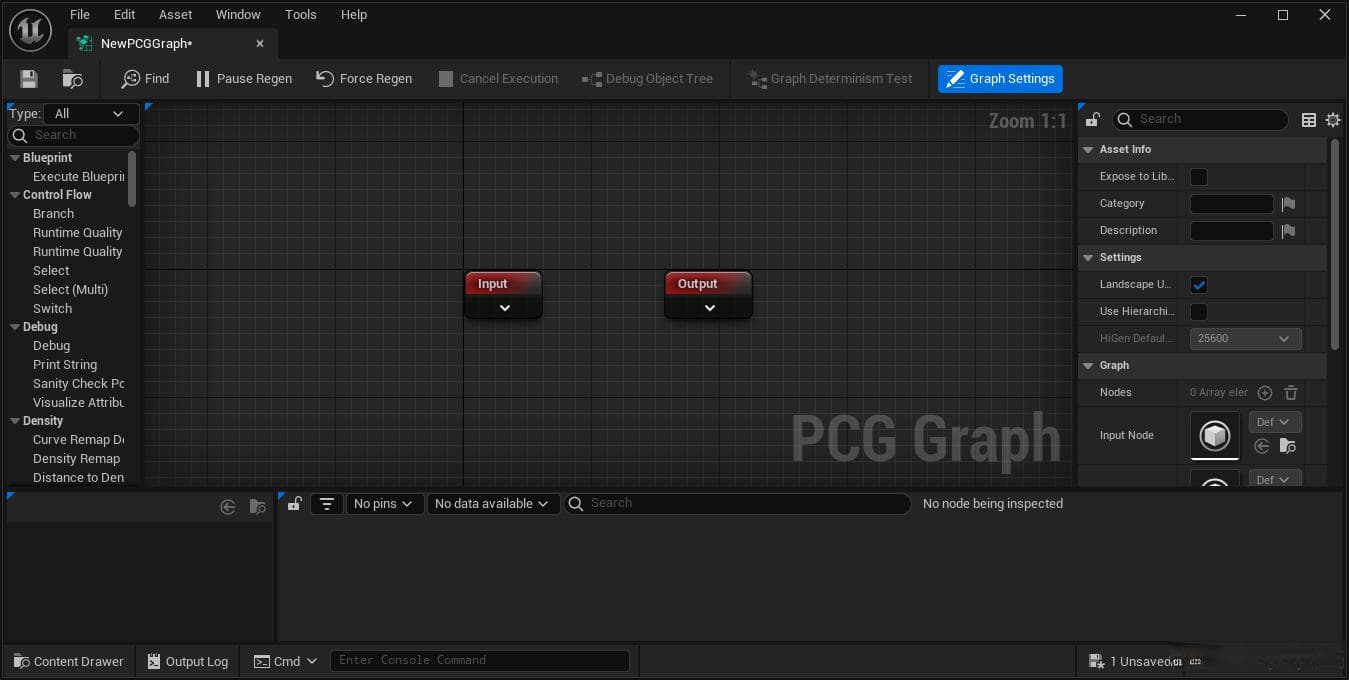Click Force Regen button
The width and height of the screenshot is (1349, 680).
click(x=364, y=78)
